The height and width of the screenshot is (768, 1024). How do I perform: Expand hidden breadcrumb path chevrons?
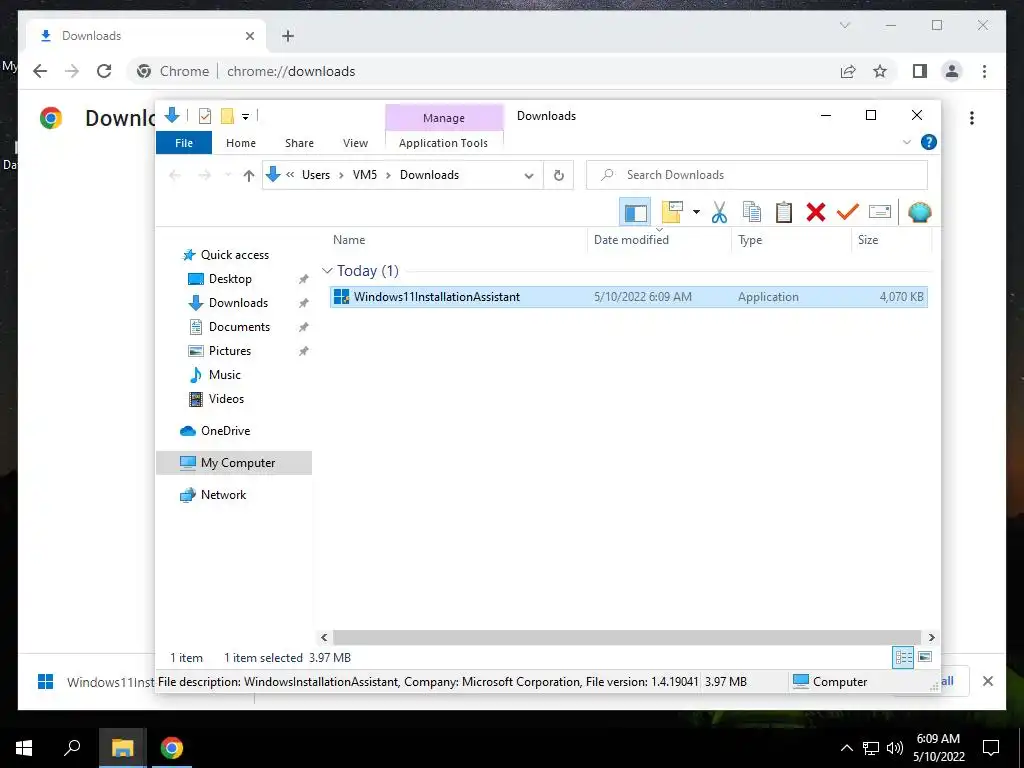coord(290,175)
